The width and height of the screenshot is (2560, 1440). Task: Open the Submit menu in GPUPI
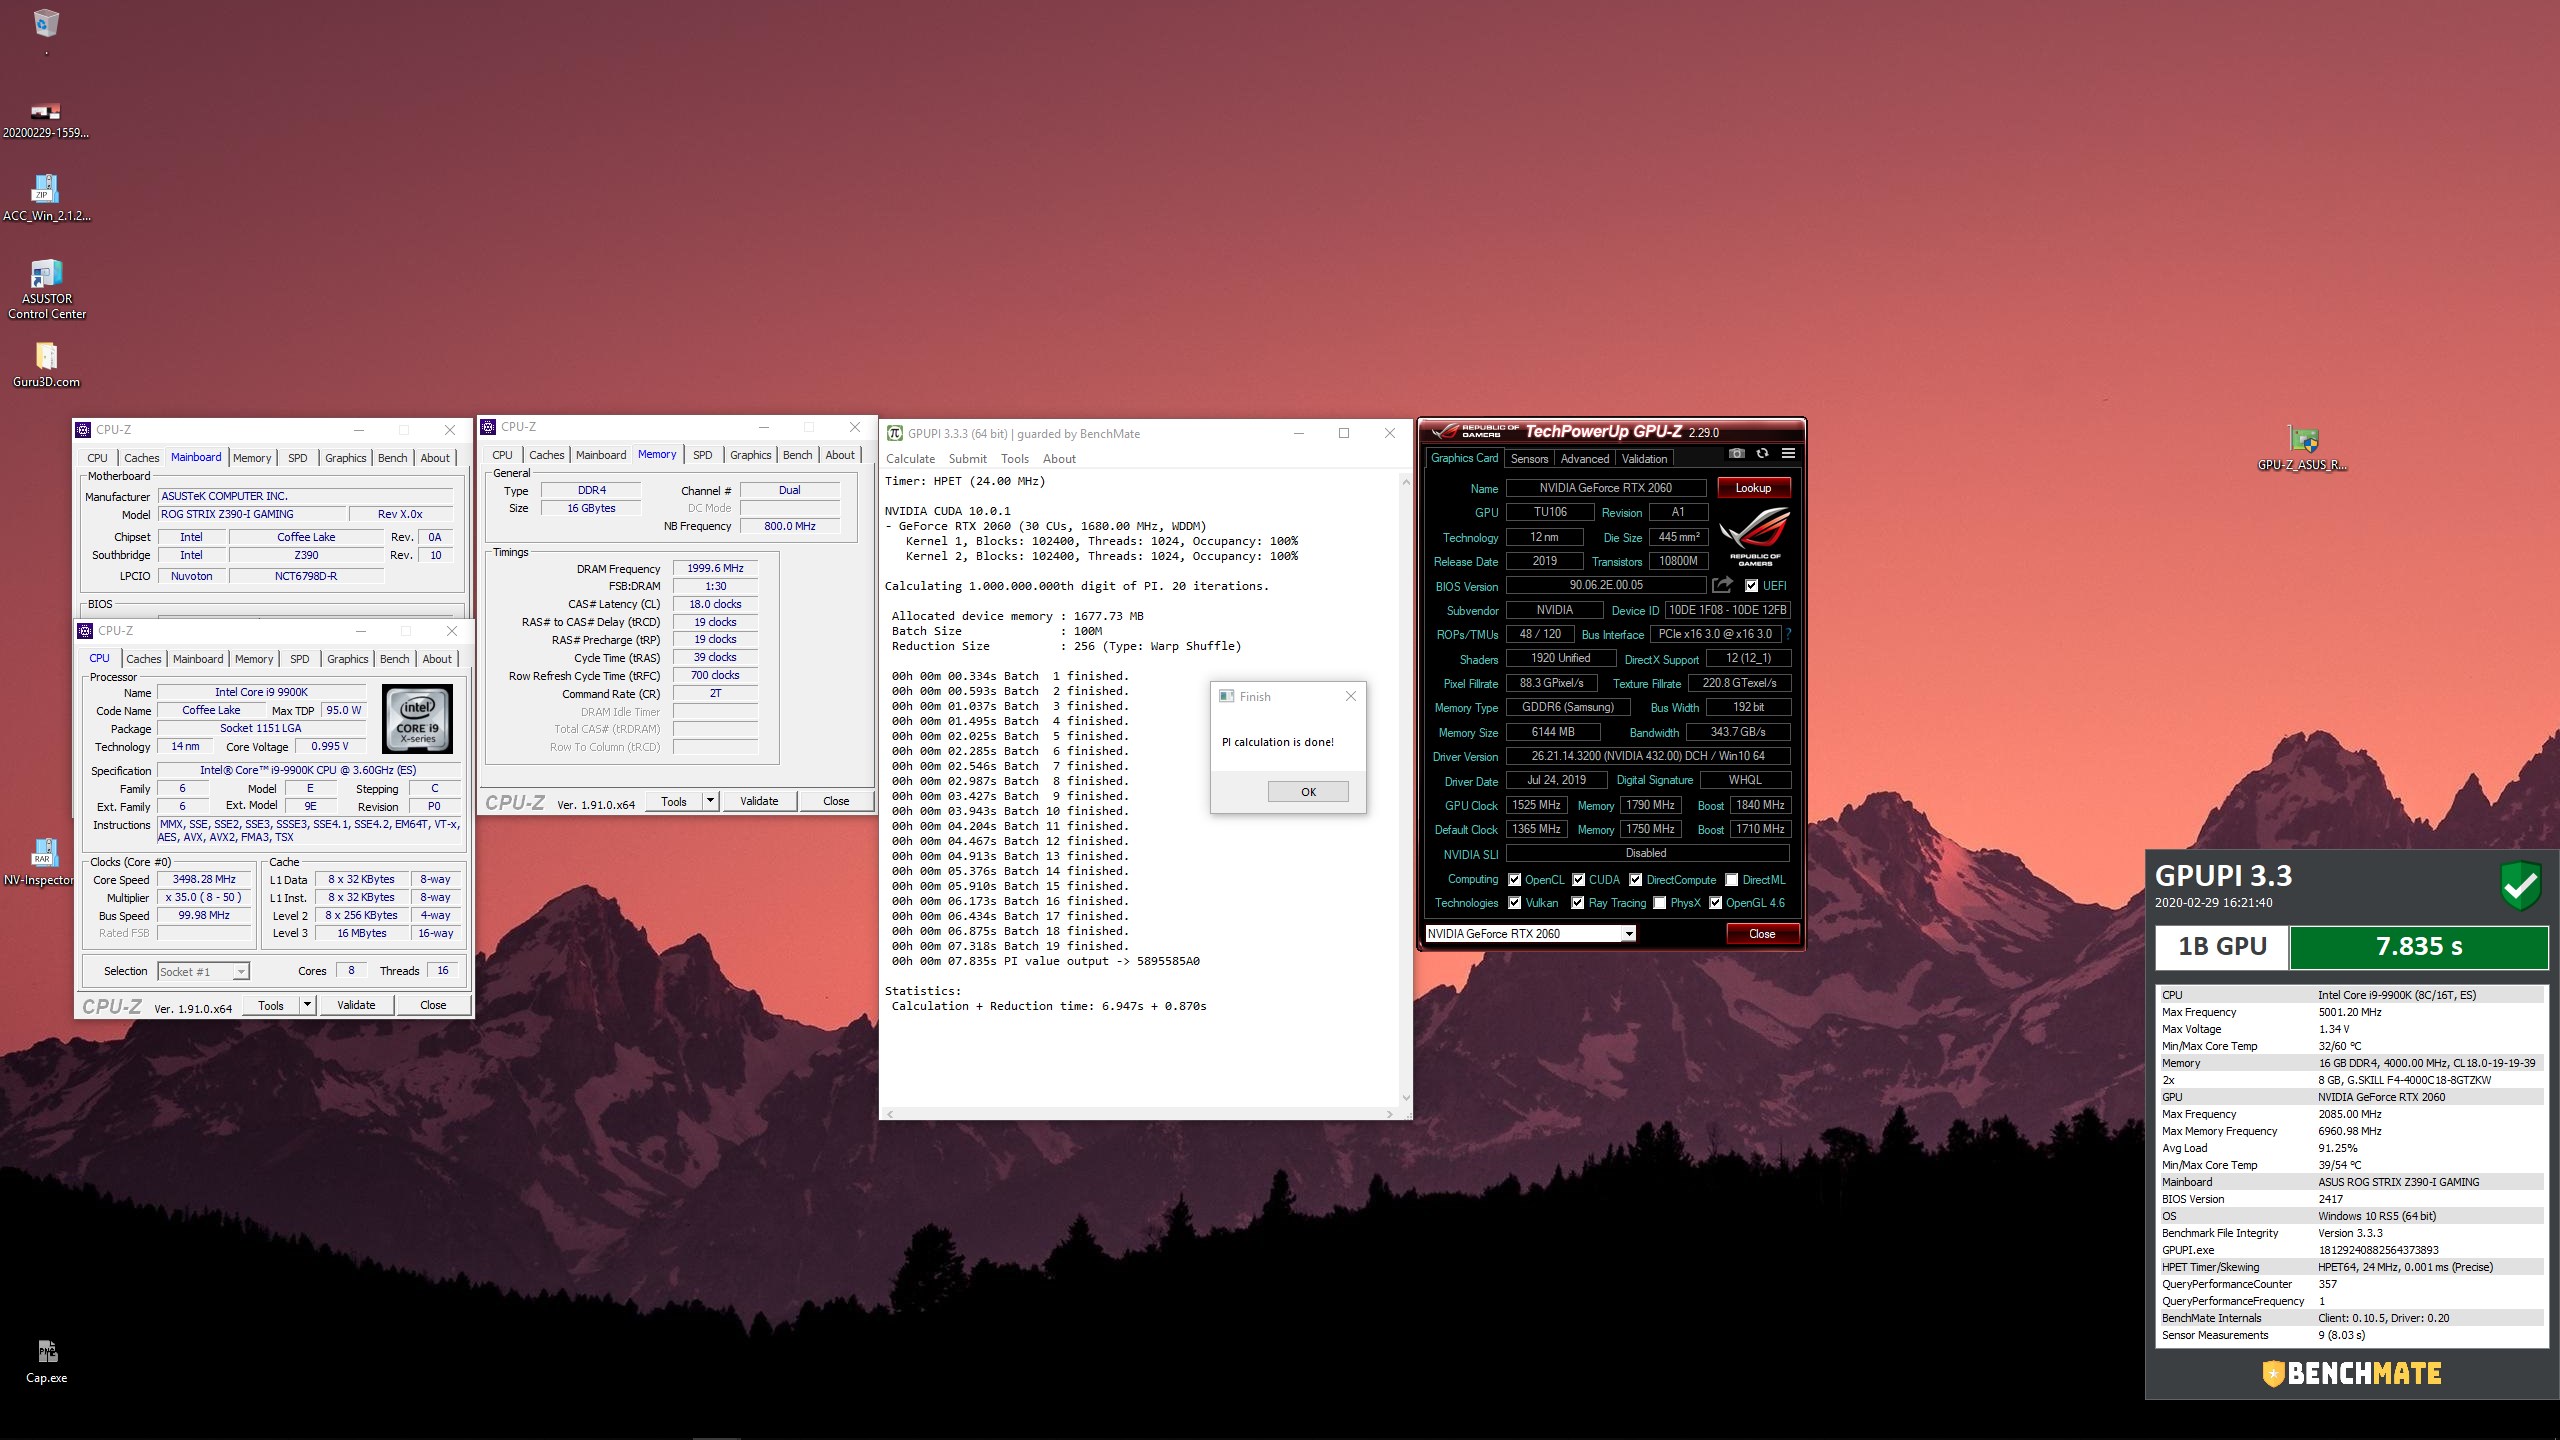[x=967, y=459]
